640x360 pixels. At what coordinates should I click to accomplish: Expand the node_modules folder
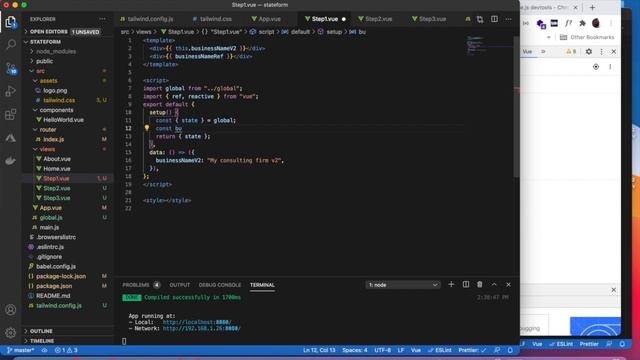pos(56,51)
